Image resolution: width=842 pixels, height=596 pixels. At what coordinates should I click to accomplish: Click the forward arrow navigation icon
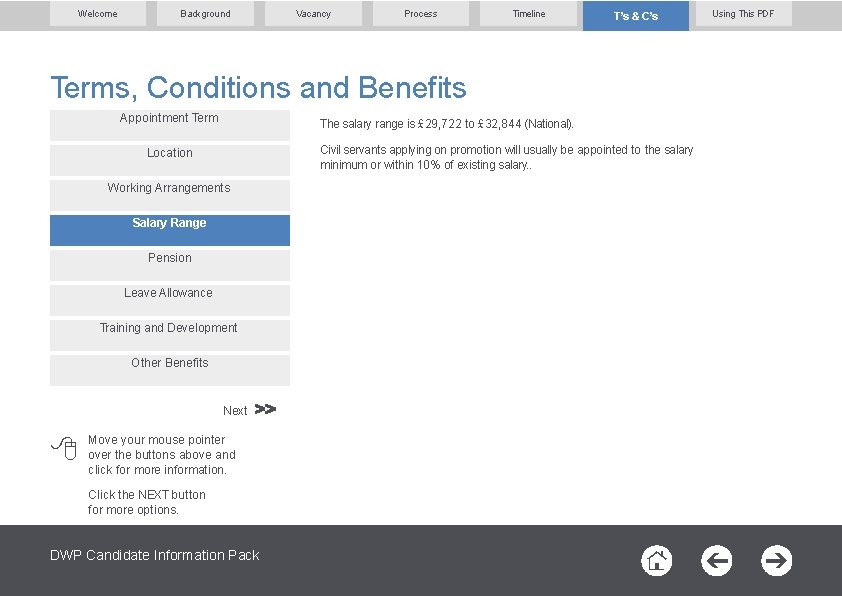coord(776,561)
